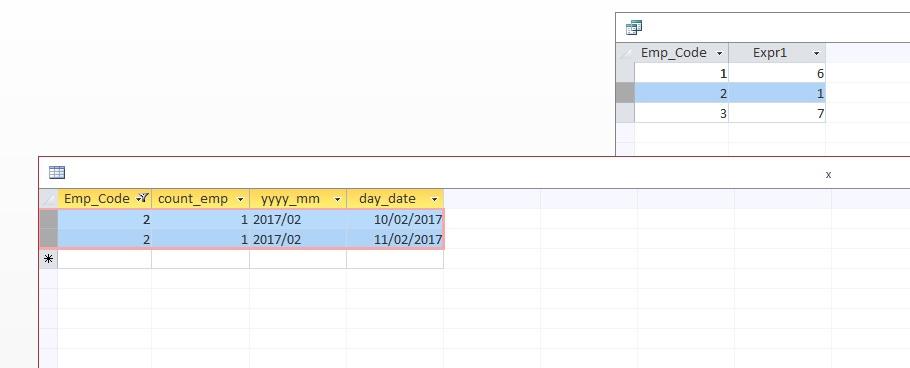The height and width of the screenshot is (368, 910).
Task: Select the row selector for Emp_Code 3
Action: (x=625, y=113)
